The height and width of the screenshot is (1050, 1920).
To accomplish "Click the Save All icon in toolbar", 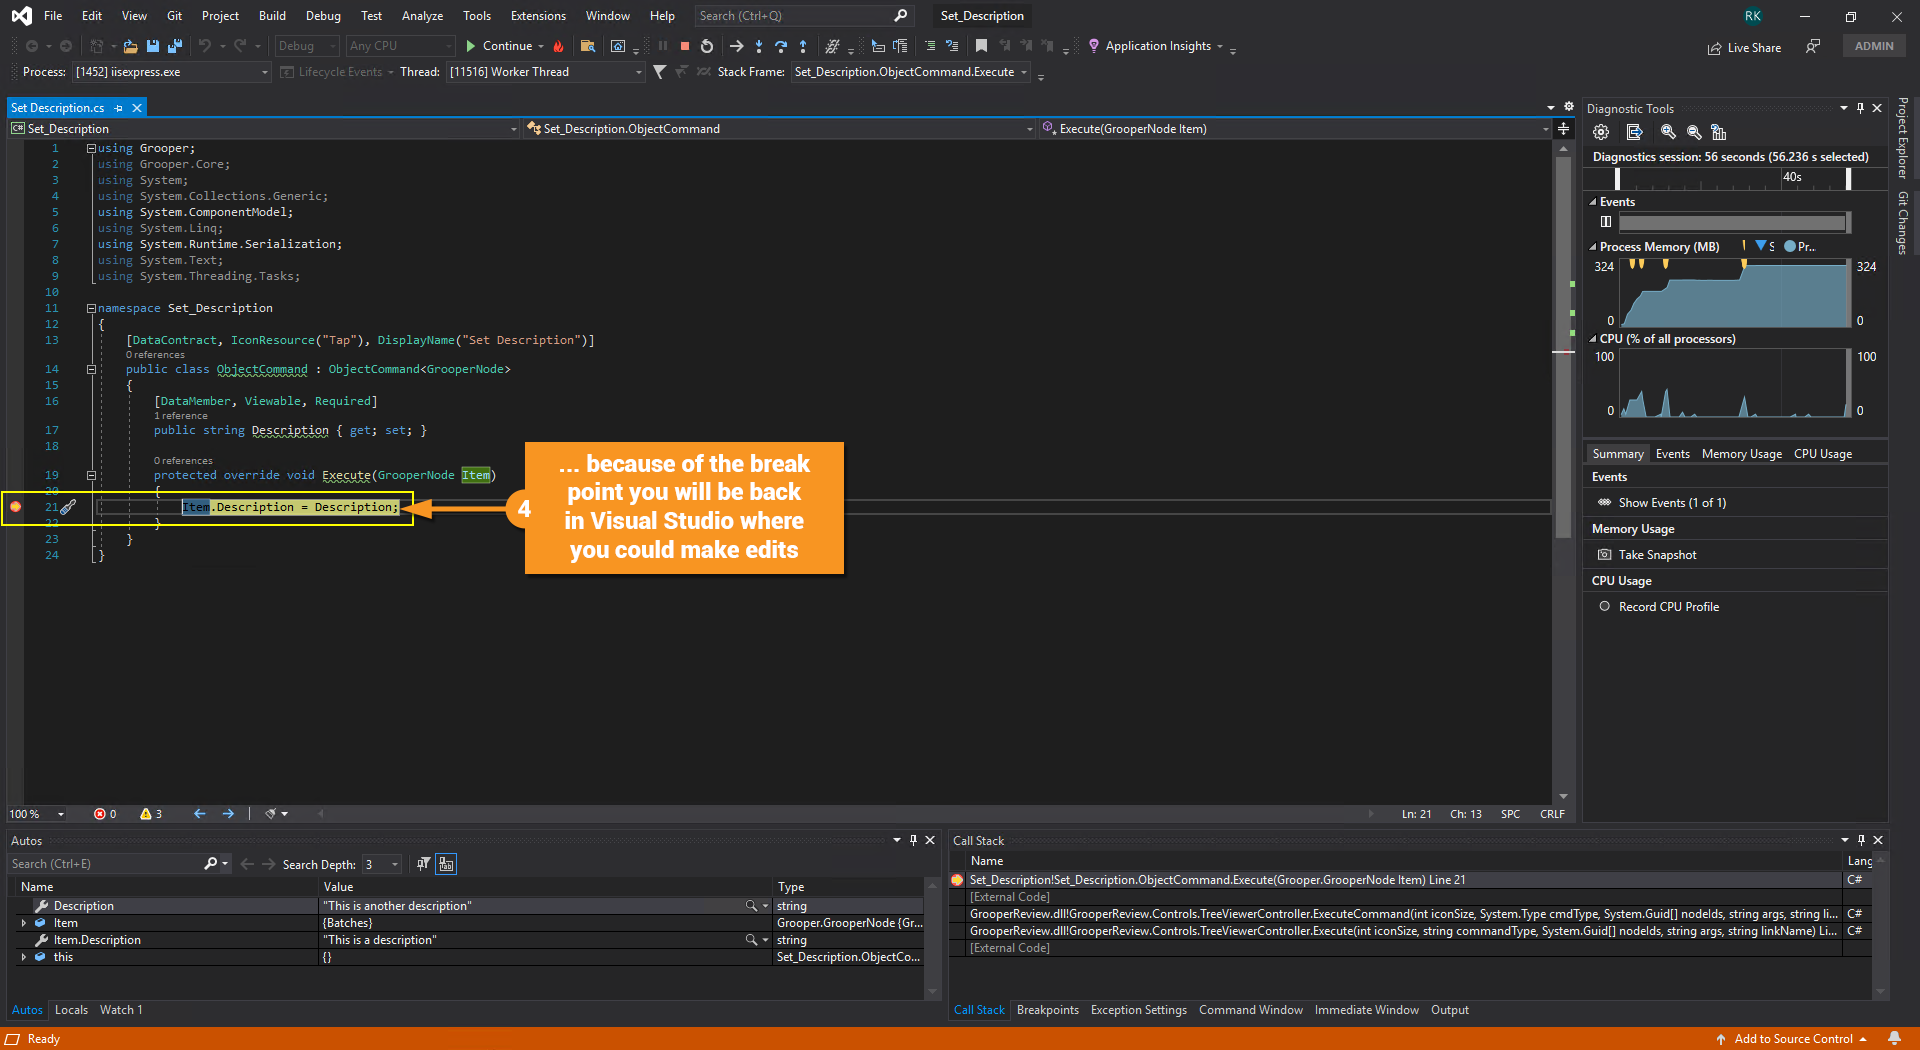I will 175,46.
